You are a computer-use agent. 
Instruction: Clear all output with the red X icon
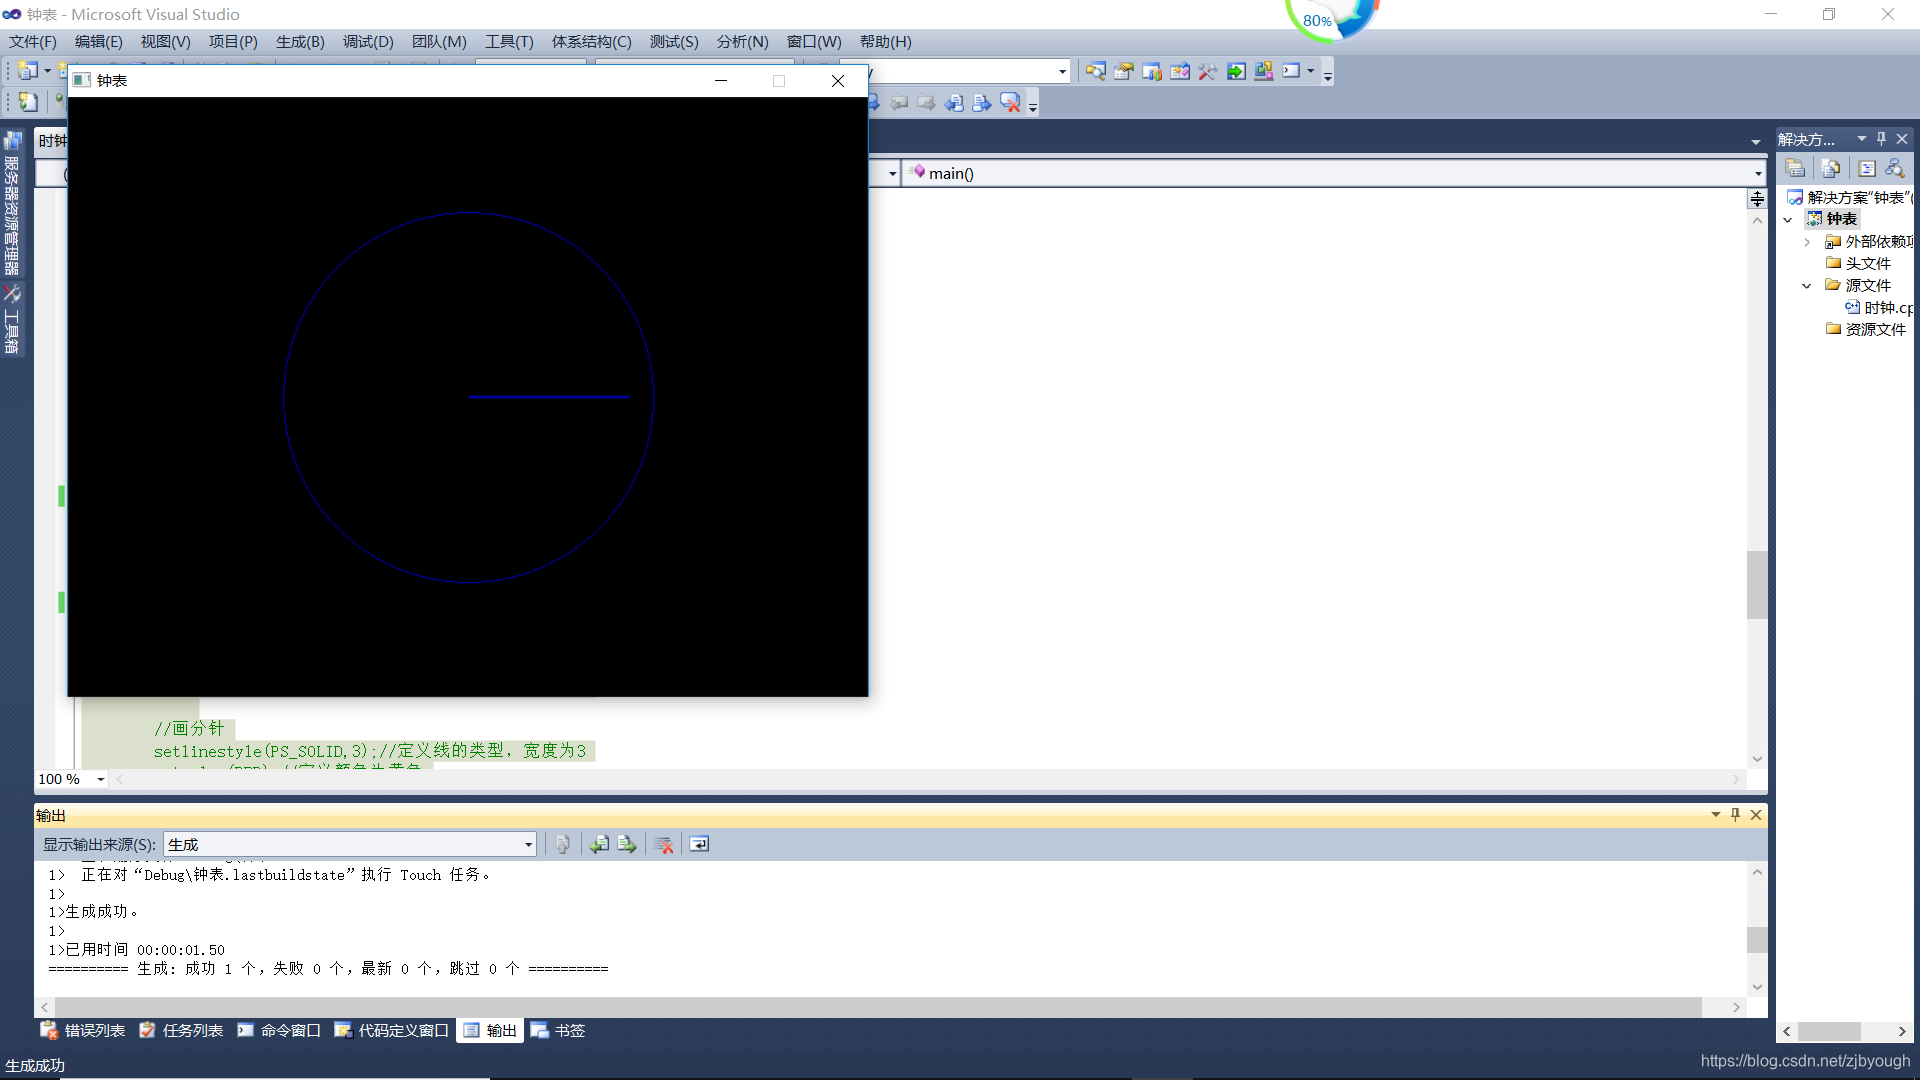pyautogui.click(x=663, y=845)
